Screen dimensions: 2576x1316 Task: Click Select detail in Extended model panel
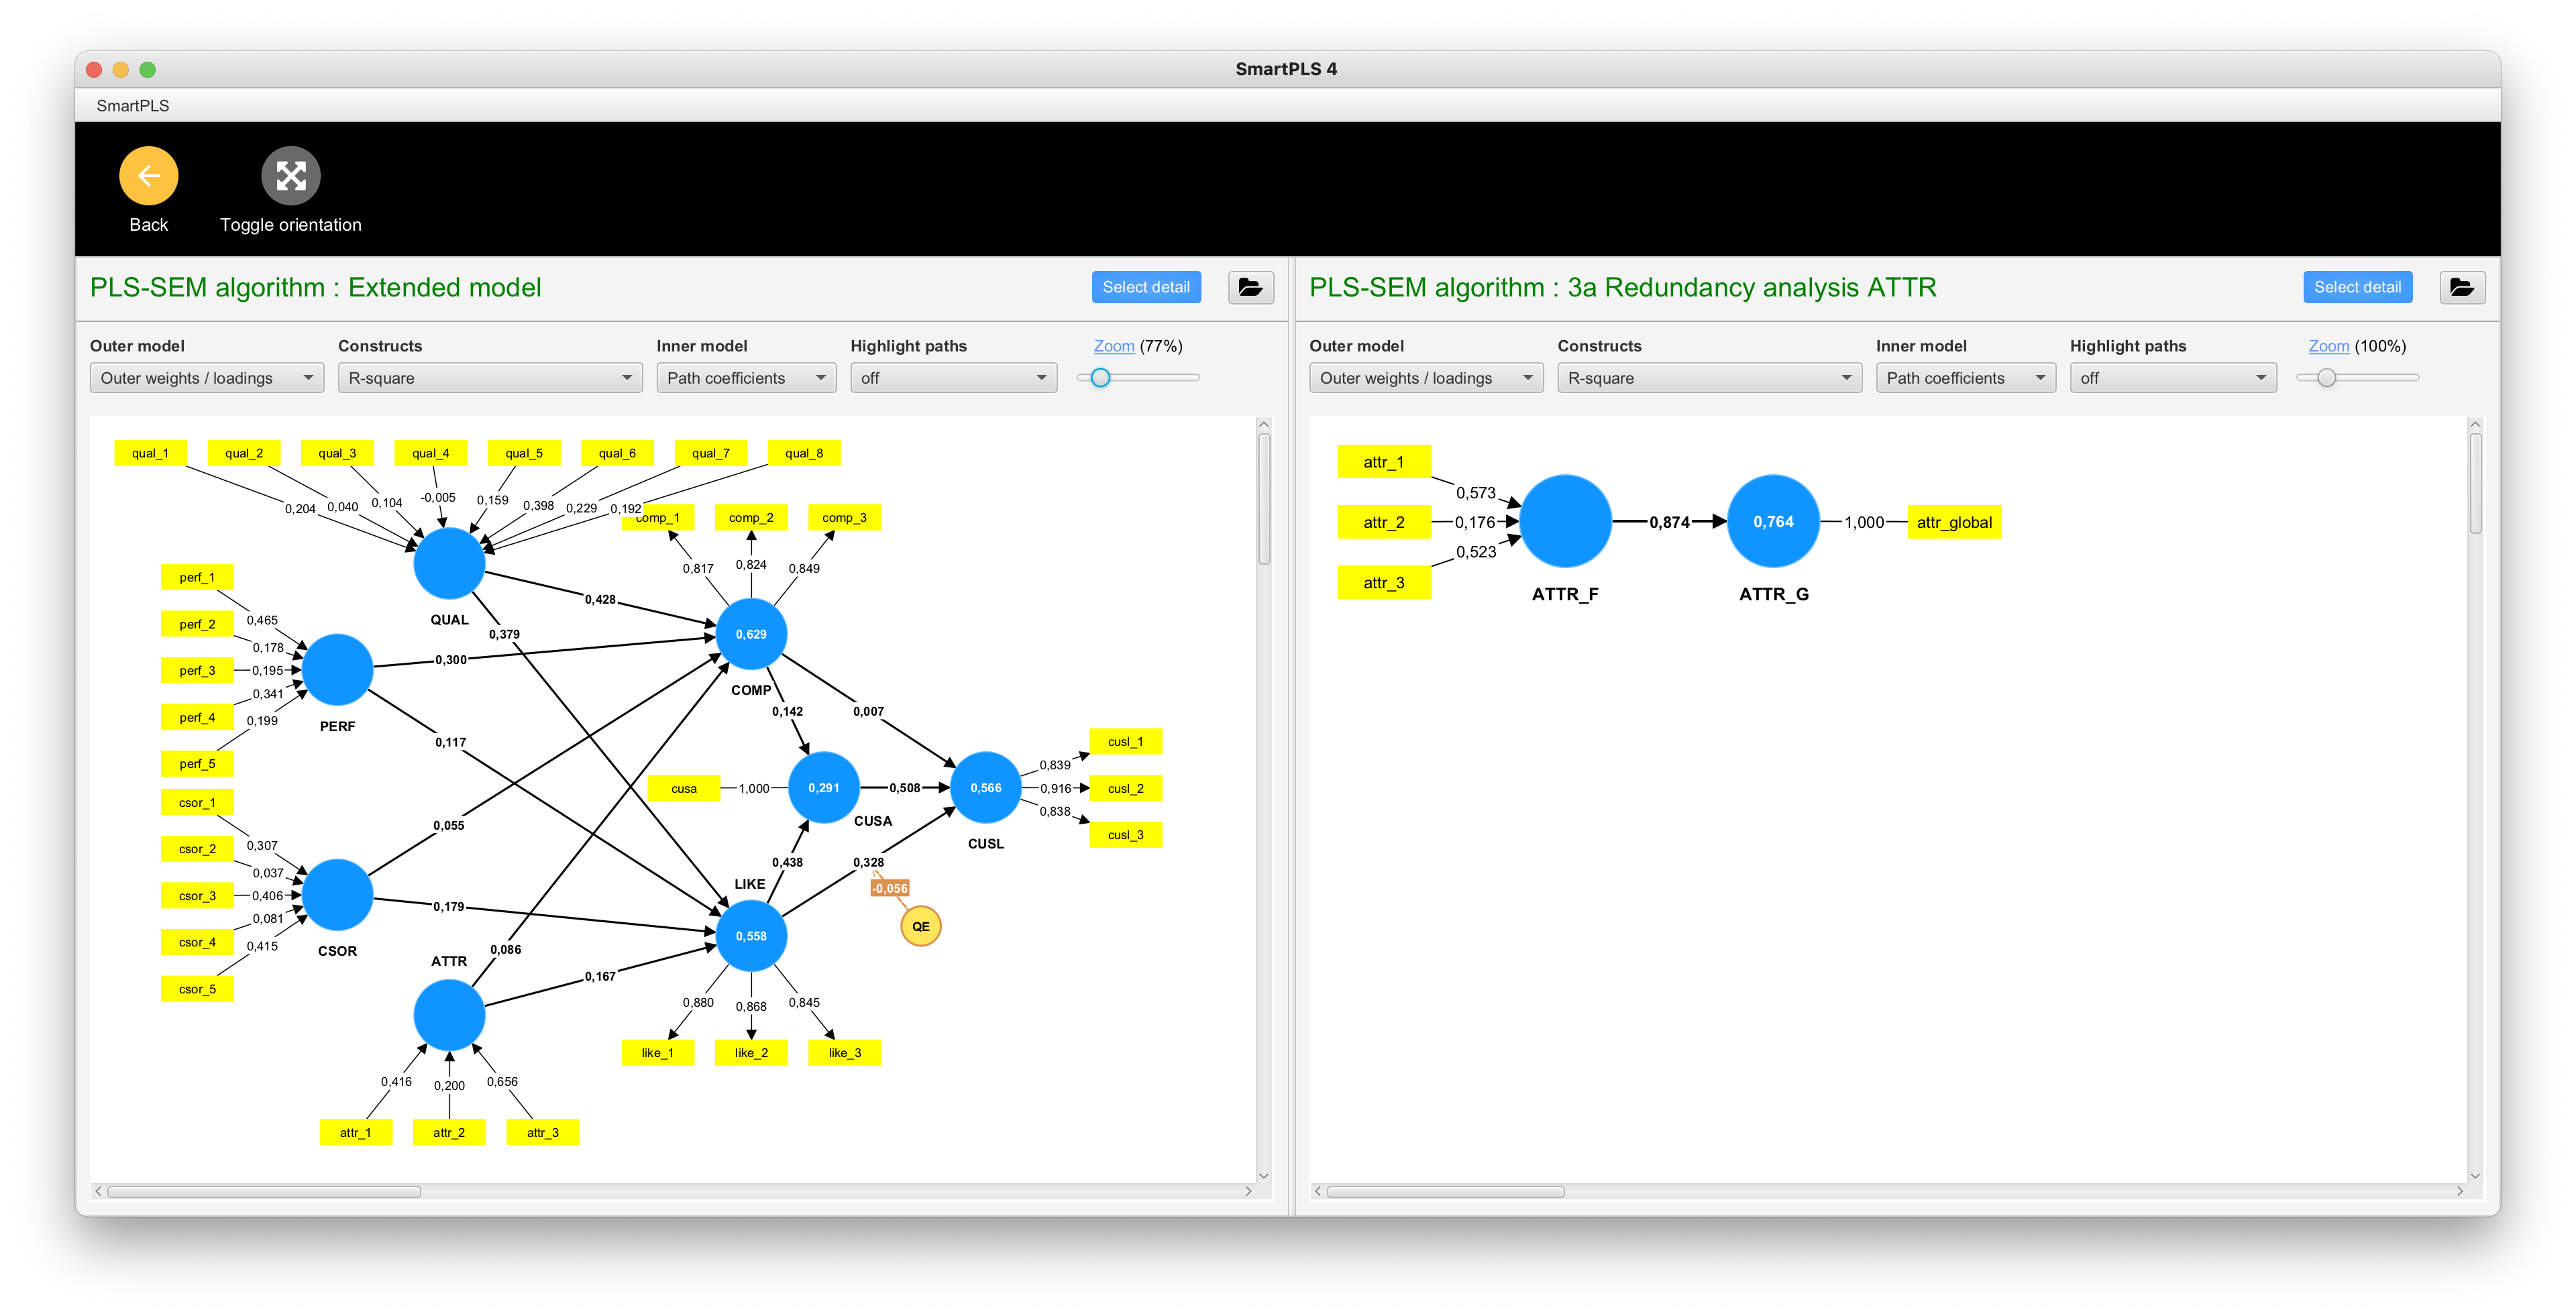[1145, 287]
